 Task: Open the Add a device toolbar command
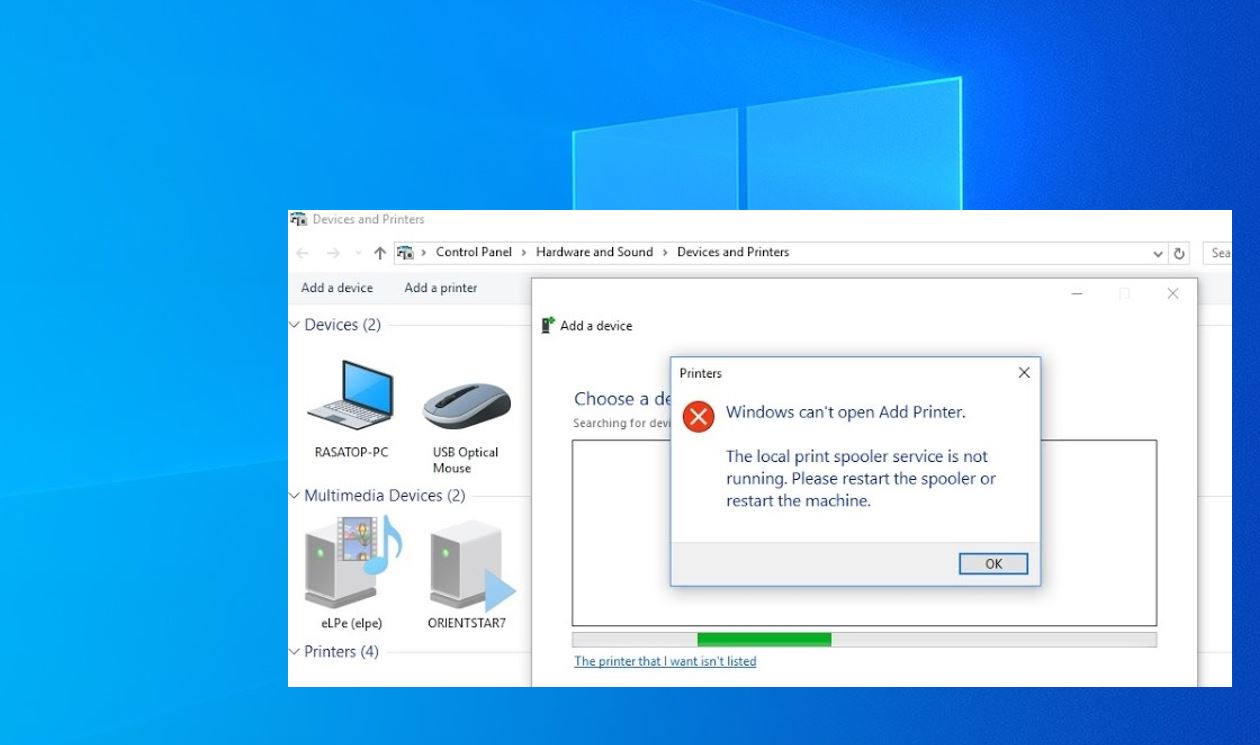point(337,287)
